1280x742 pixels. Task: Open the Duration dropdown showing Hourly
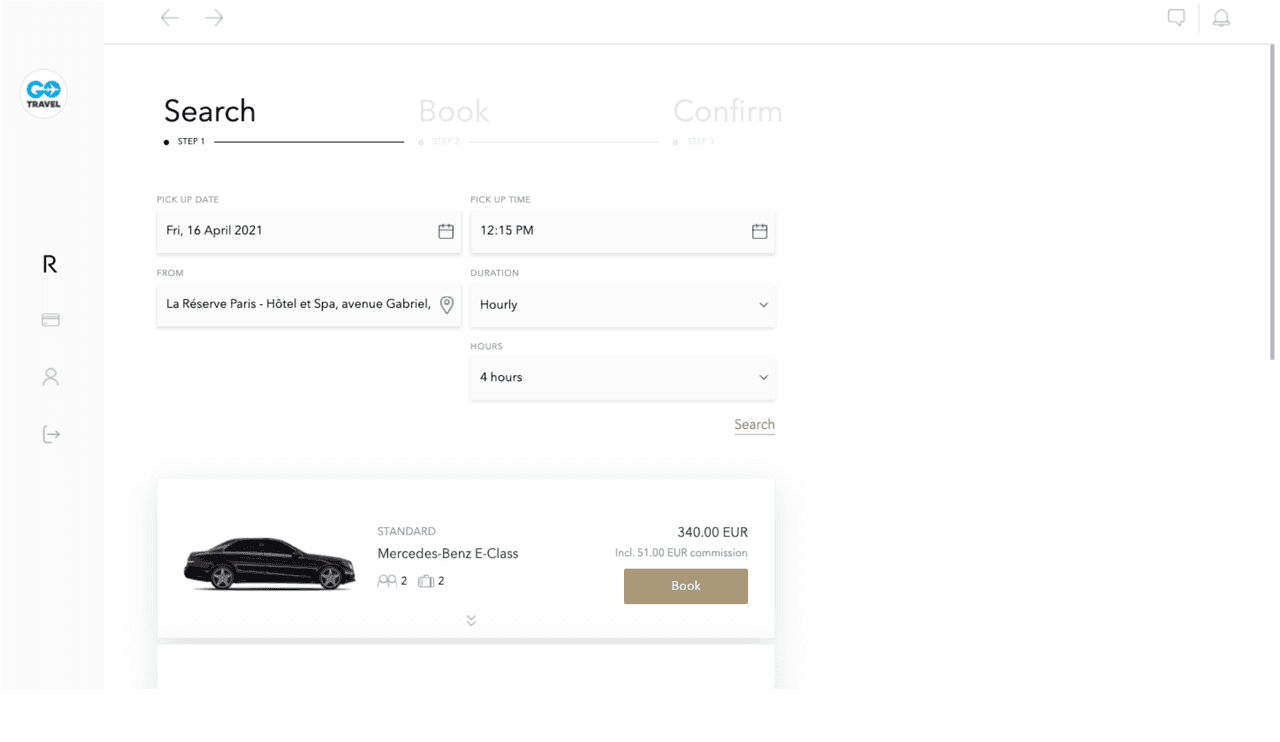click(x=622, y=305)
